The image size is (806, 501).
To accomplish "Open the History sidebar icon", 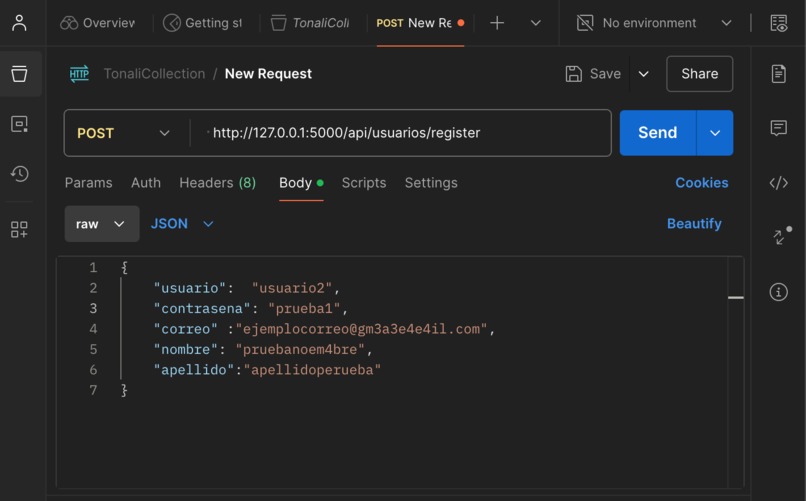I will (x=20, y=174).
